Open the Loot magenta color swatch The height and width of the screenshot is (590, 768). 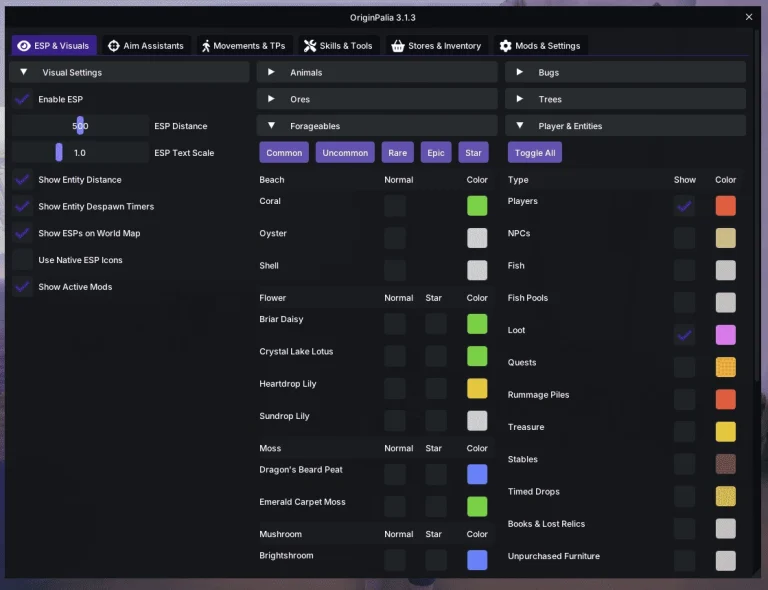coord(725,335)
